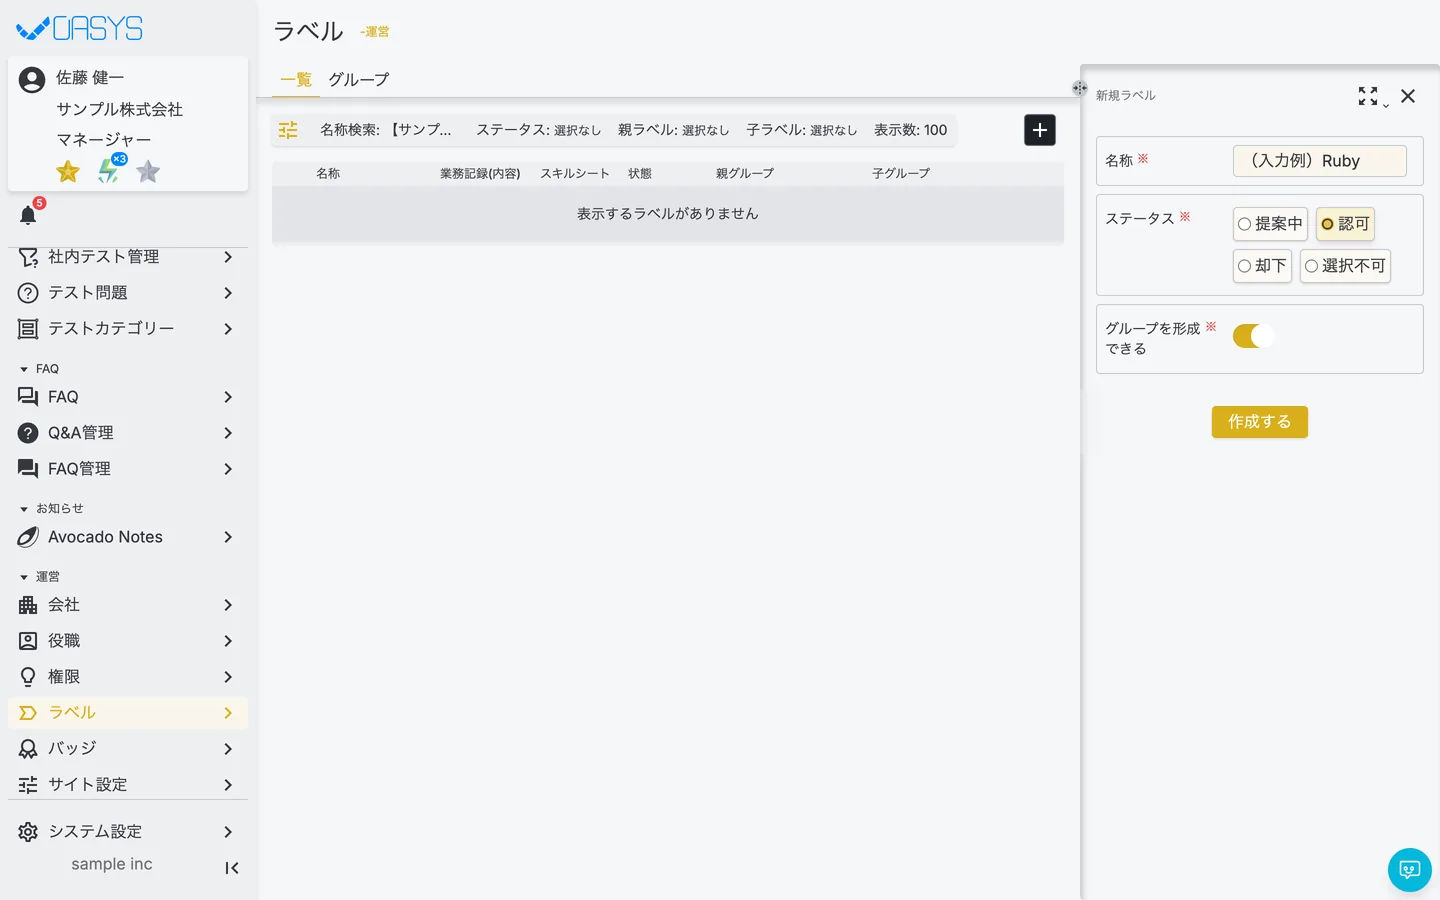
Task: Click the user avatar icon
Action: point(32,80)
